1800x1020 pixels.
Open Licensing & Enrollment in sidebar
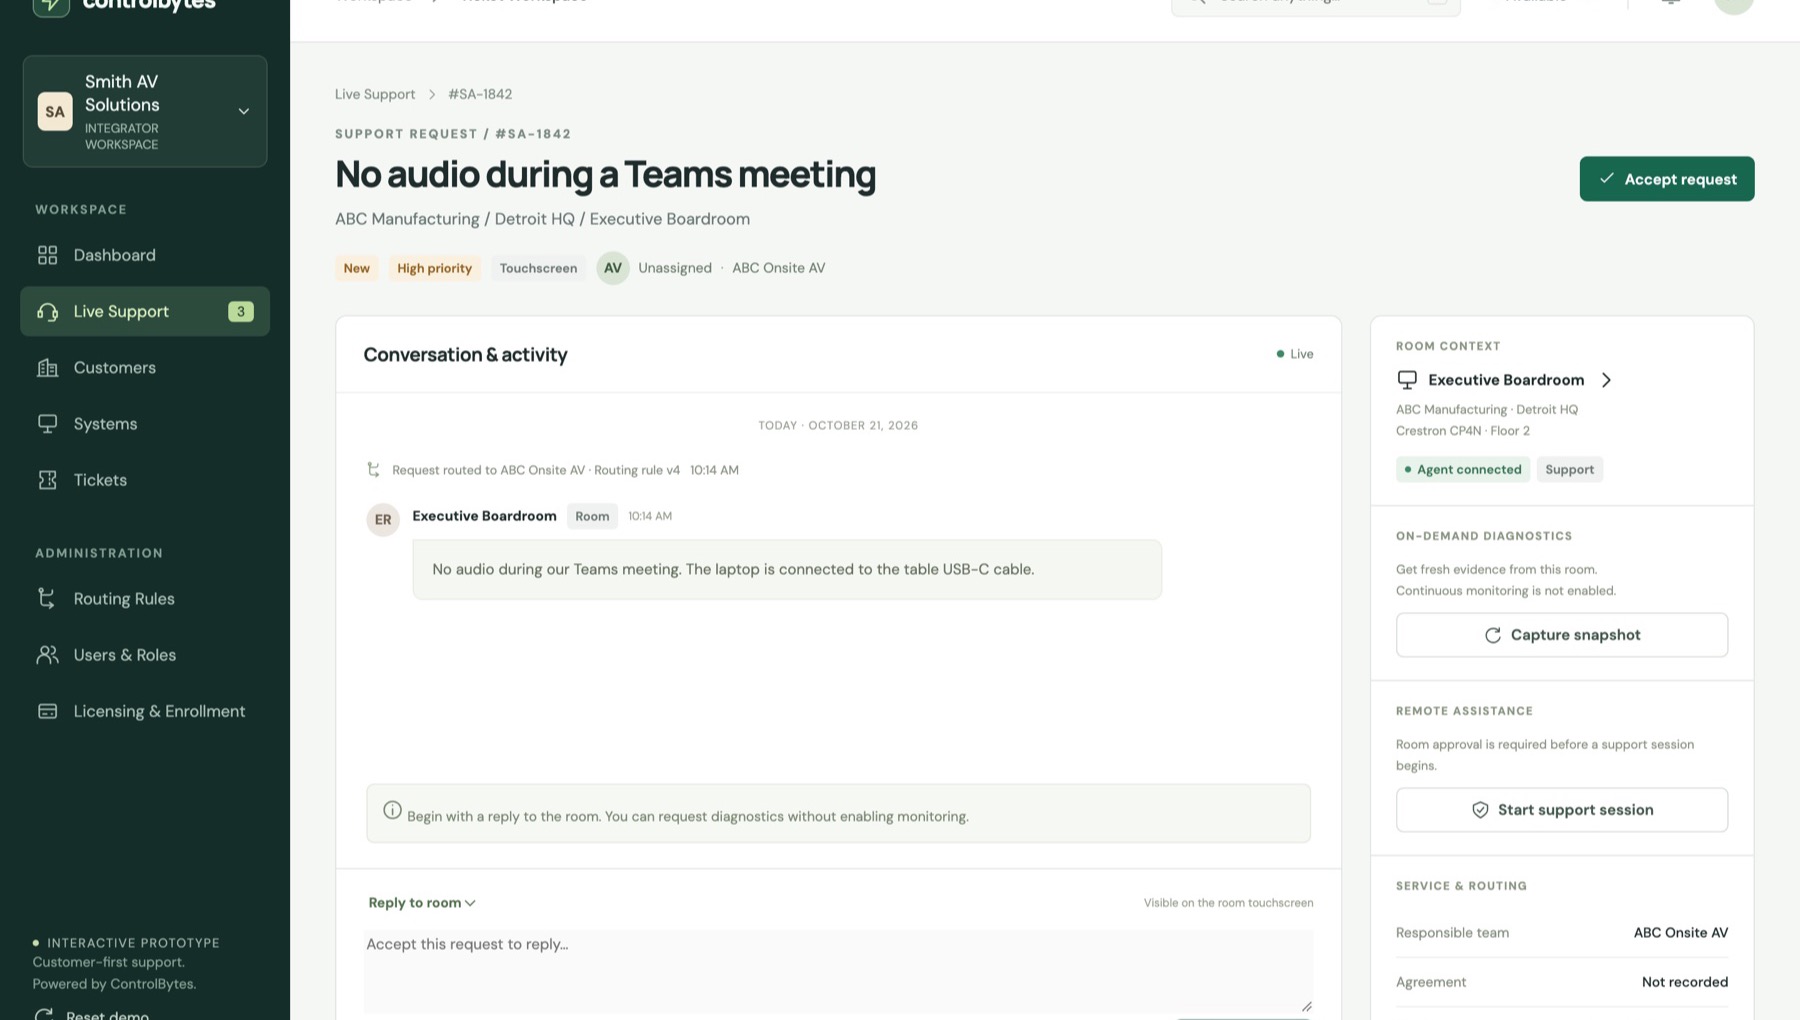click(x=145, y=711)
